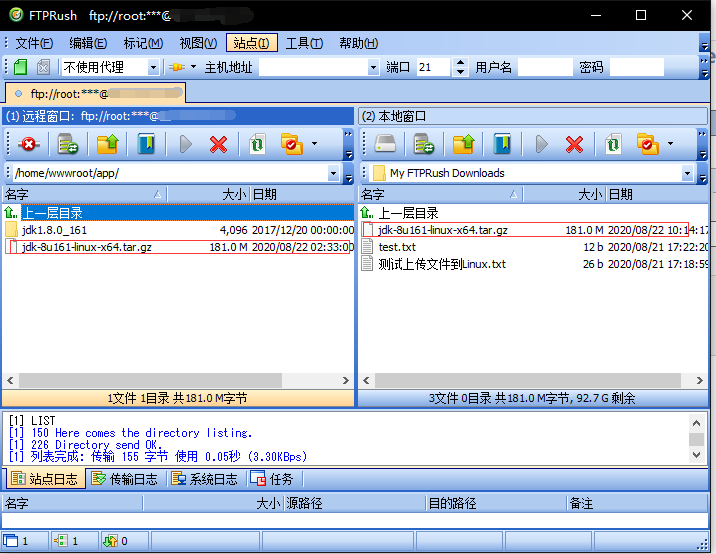Open local folder checkmark dropdown arrow
This screenshot has height=554, width=716.
coord(670,144)
